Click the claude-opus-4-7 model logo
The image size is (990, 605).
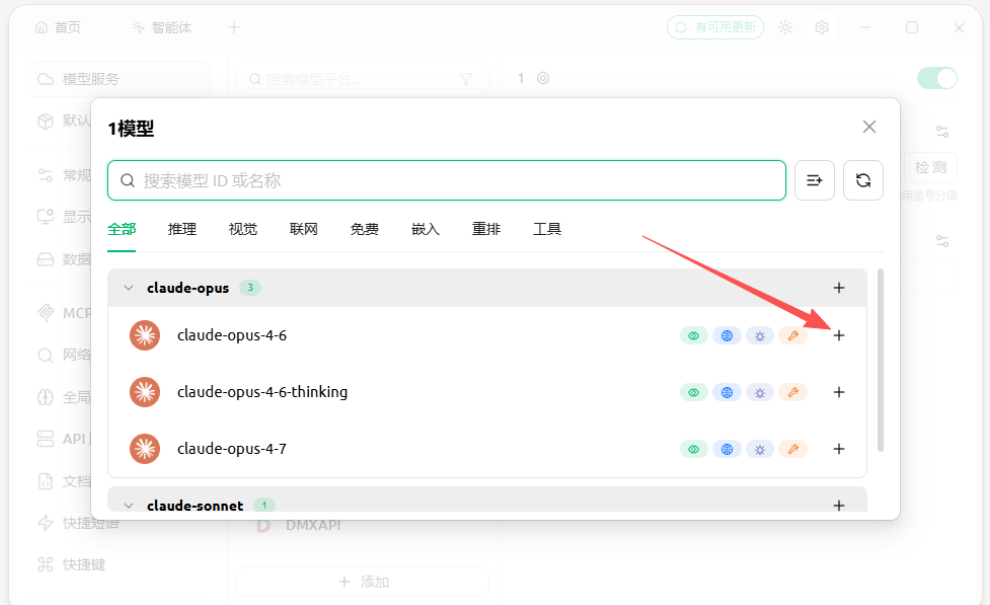145,449
